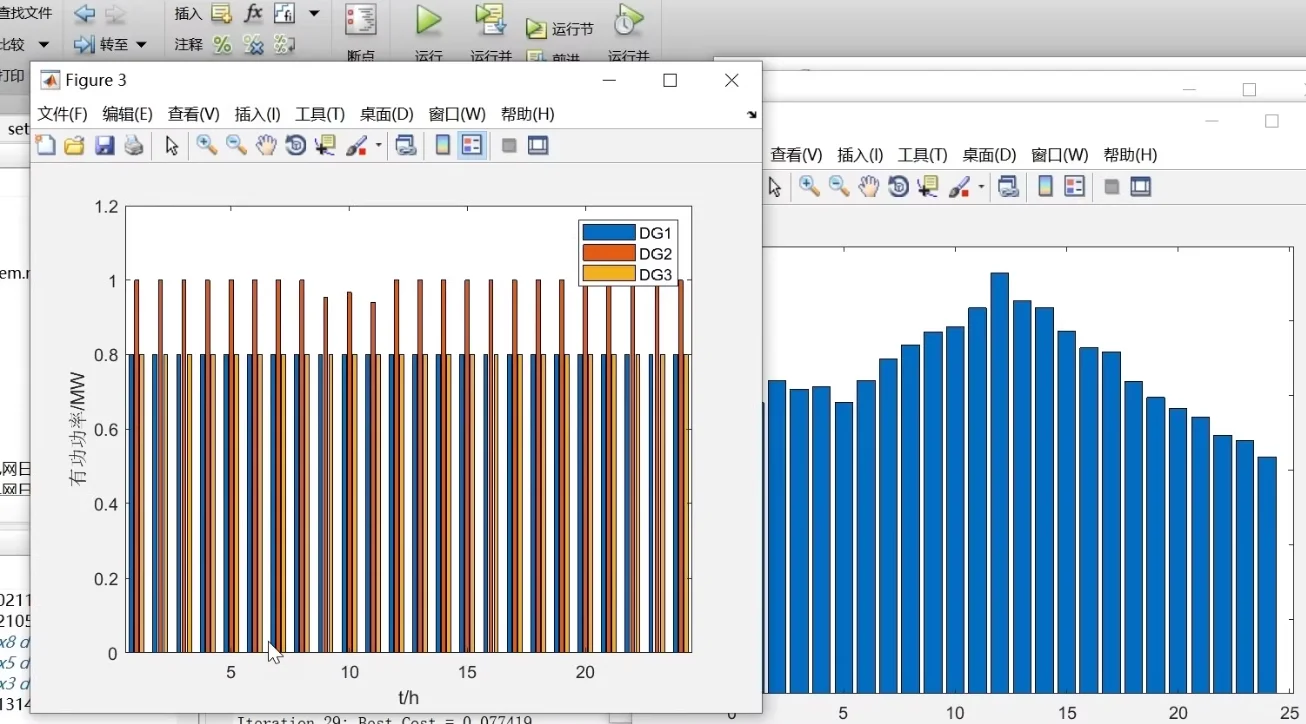
Task: Select Zoom Out tool in Figure 3 toolbar
Action: pyautogui.click(x=236, y=146)
